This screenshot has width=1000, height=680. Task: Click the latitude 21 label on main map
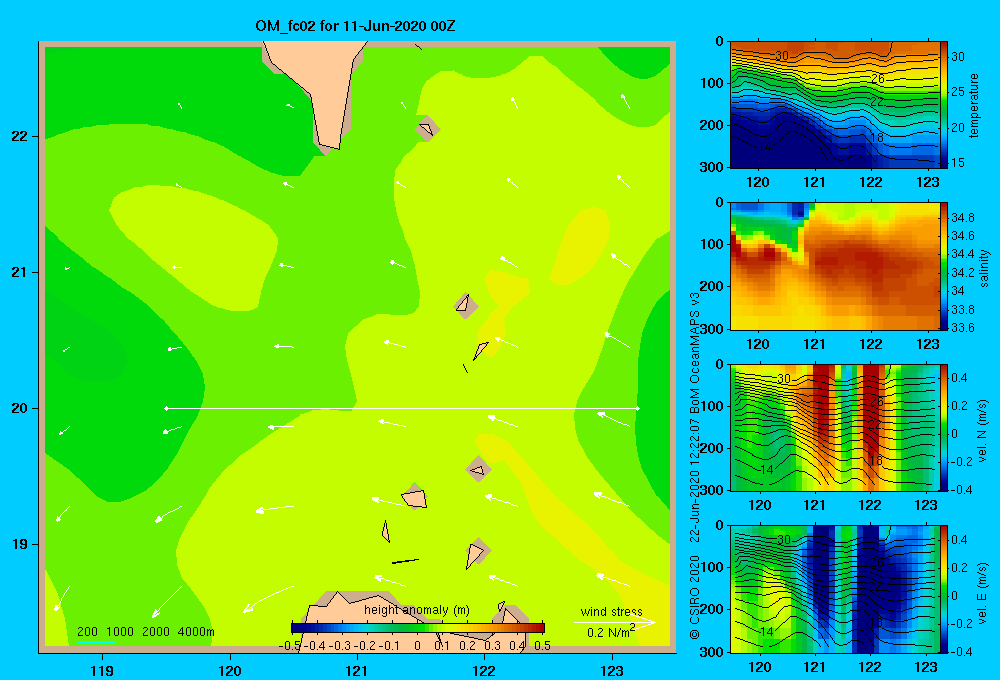(x=20, y=272)
